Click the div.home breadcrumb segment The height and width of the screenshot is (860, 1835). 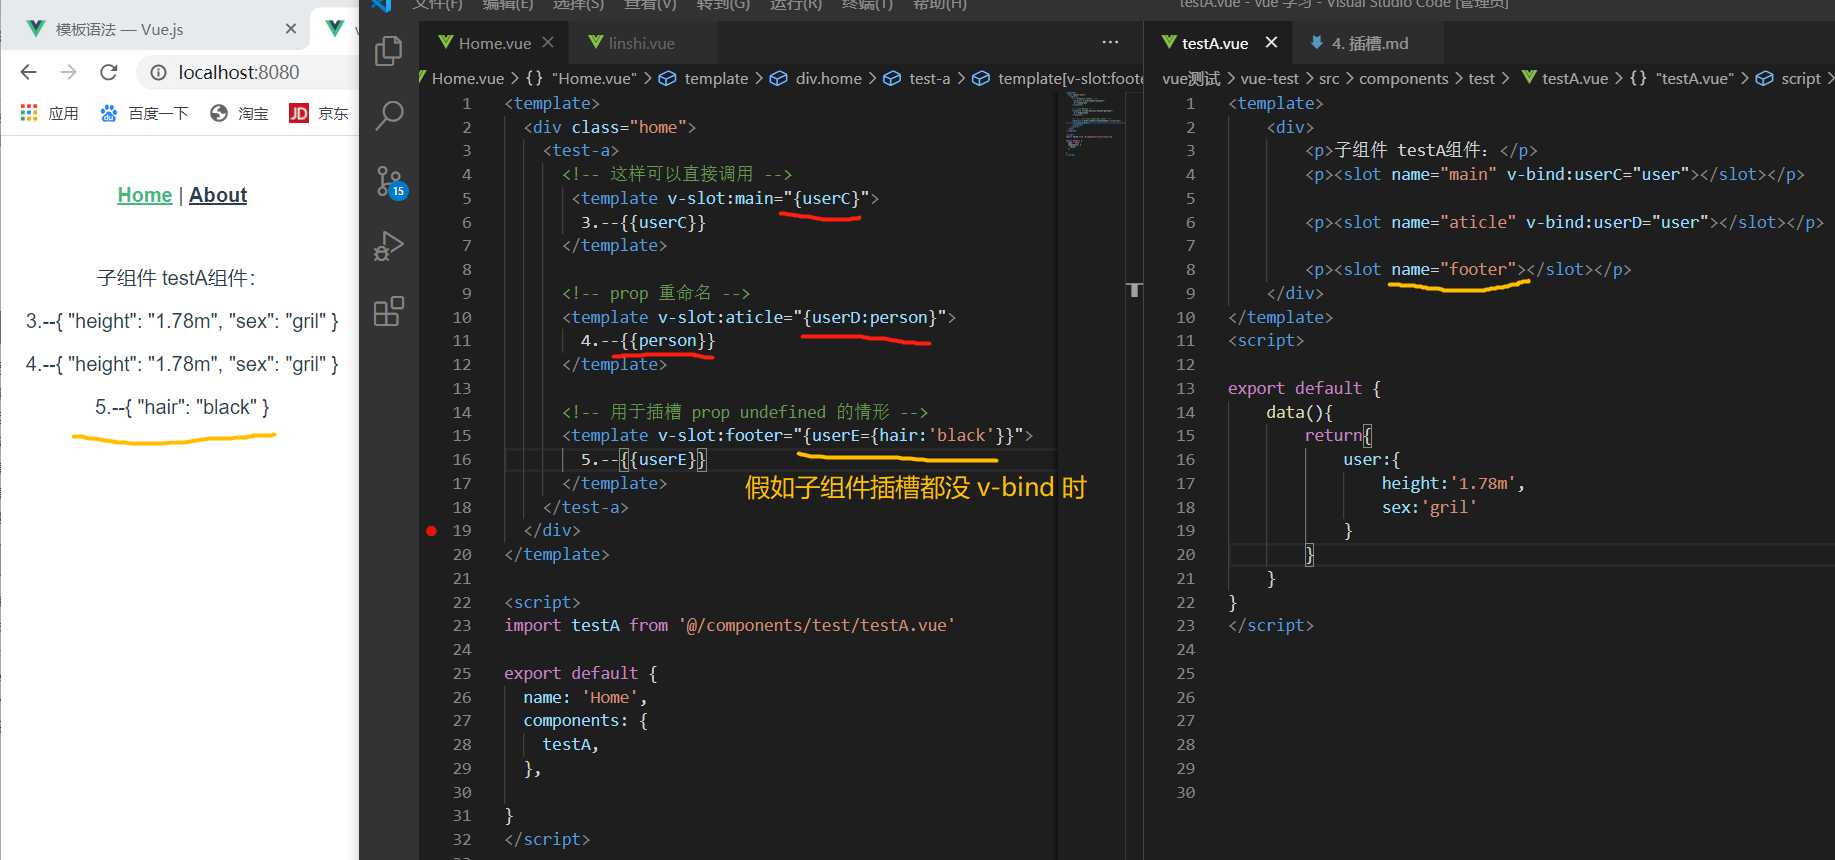tap(816, 78)
